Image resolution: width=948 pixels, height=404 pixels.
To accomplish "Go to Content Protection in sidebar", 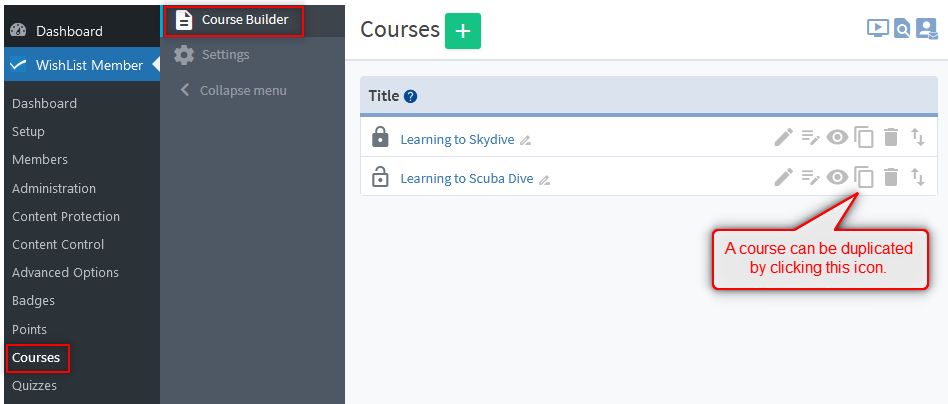I will (66, 216).
